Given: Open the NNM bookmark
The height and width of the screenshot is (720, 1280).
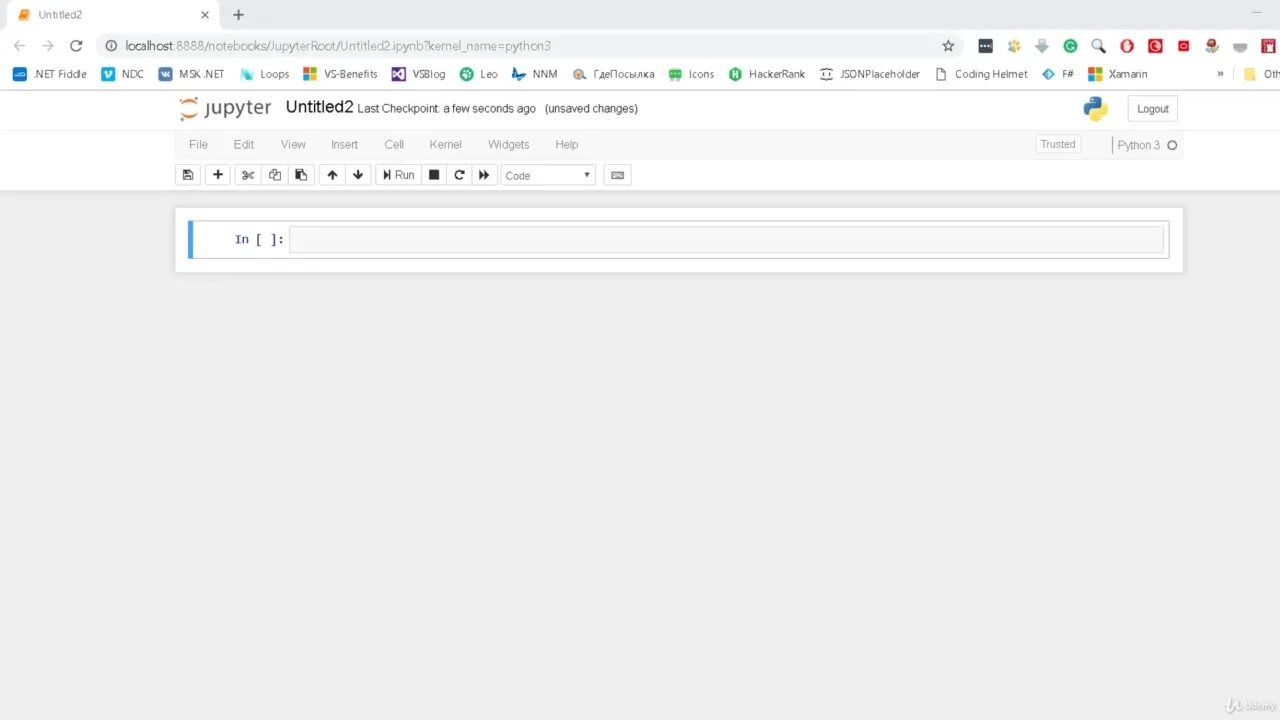Looking at the screenshot, I should 534,74.
